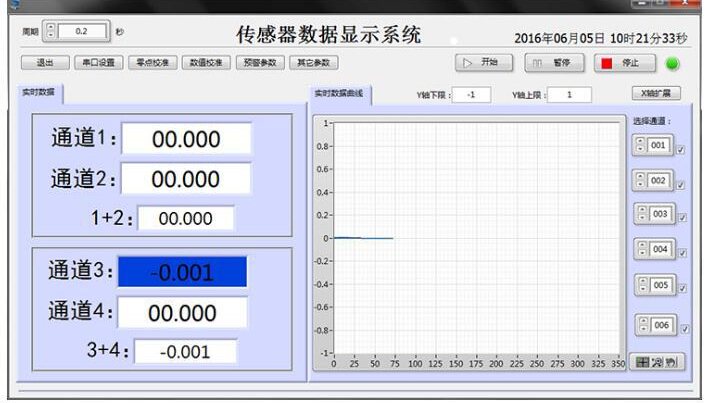The height and width of the screenshot is (403, 705).
Task: Click the date and time text 2016年06月05日
Action: tap(559, 38)
